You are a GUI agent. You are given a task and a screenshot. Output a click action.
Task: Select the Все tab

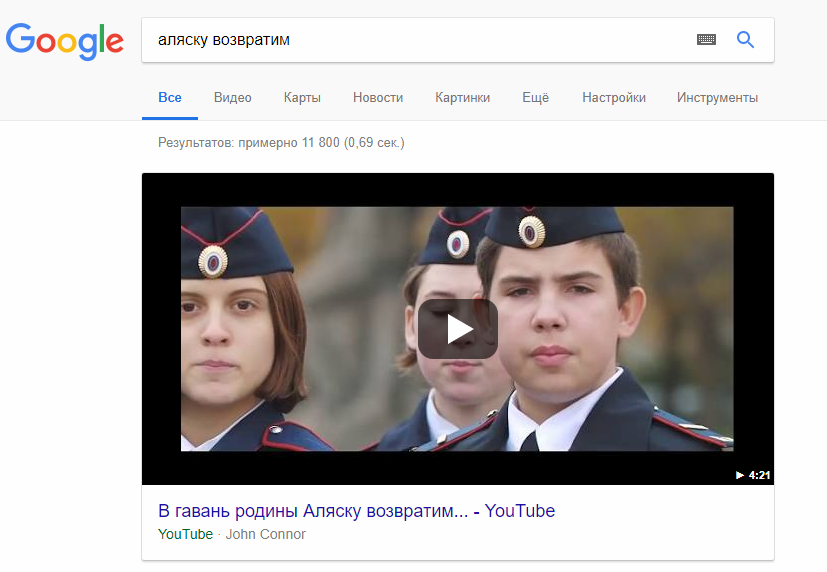pos(170,98)
